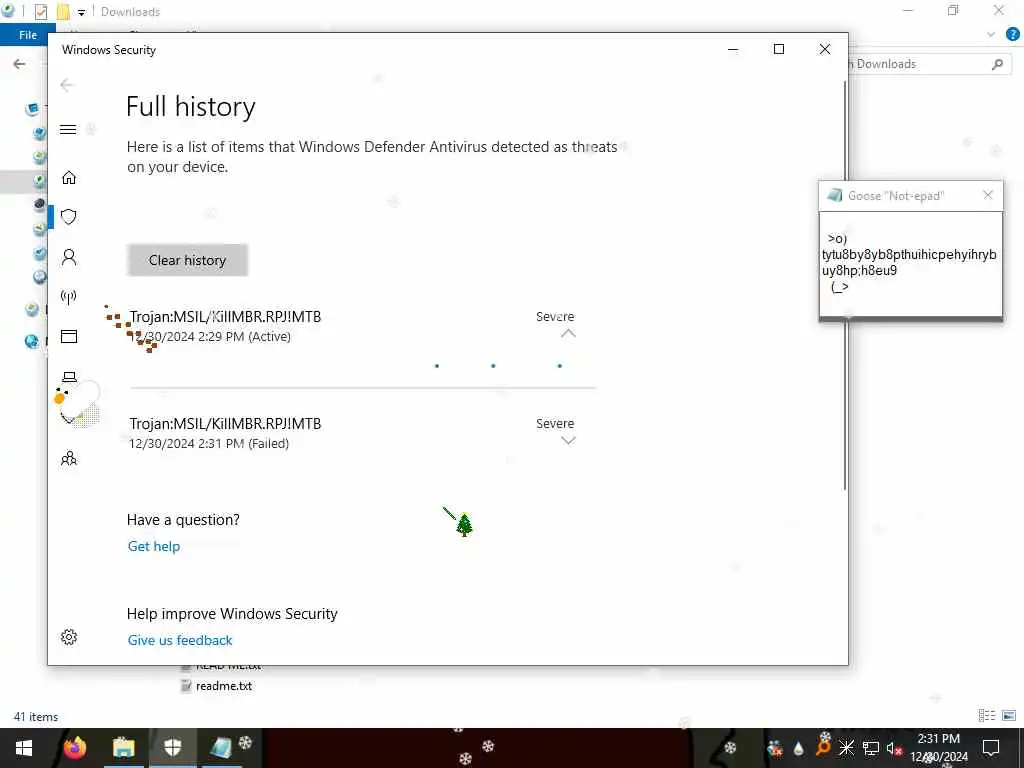Switch to the Windows Security taskbar button
Viewport: 1024px width, 768px height.
click(x=172, y=748)
